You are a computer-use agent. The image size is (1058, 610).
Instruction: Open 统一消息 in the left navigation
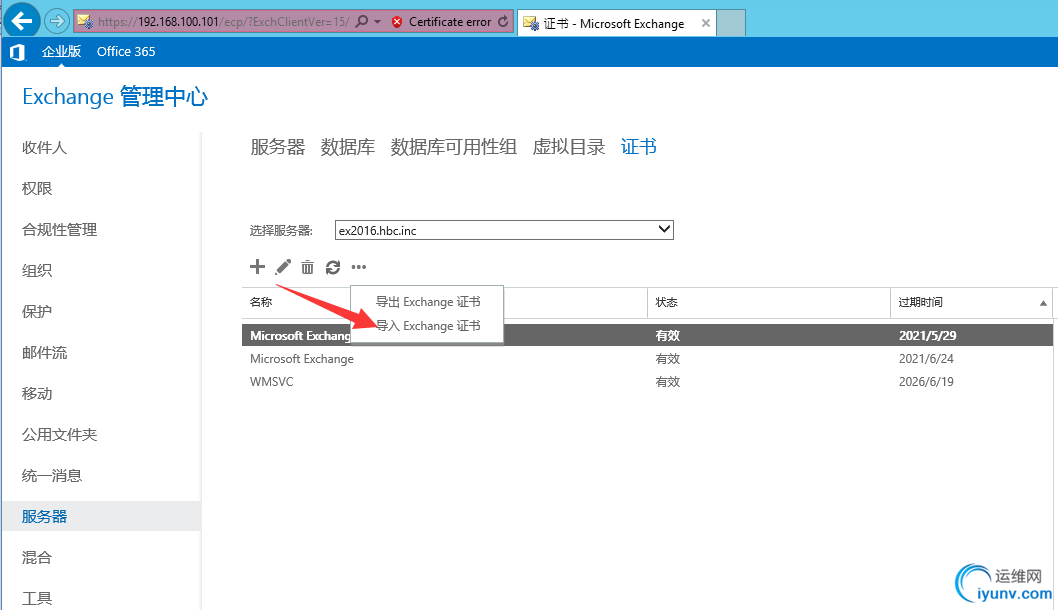pyautogui.click(x=52, y=476)
